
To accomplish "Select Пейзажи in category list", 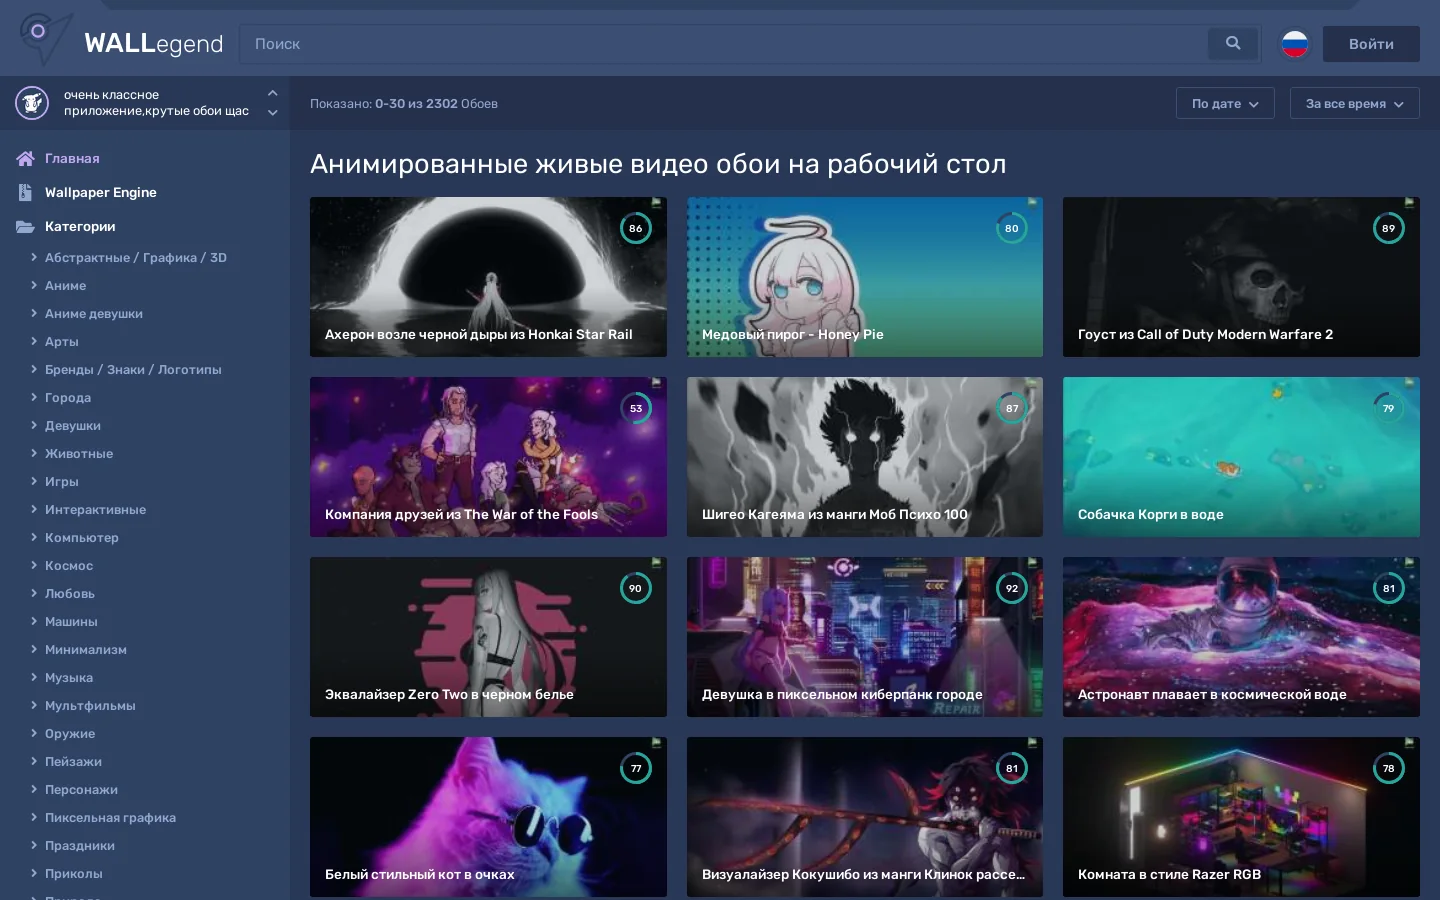I will [73, 761].
